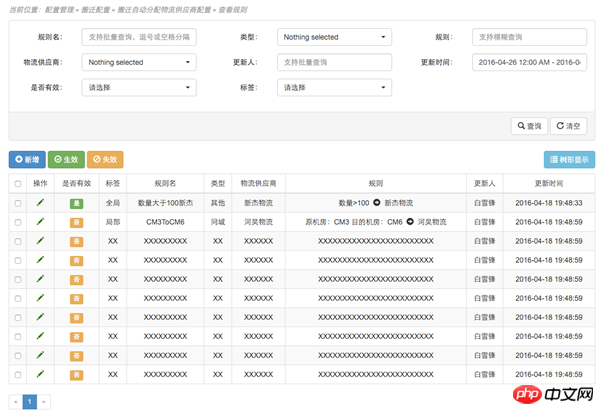Click the 清空 clear button
The height and width of the screenshot is (414, 604).
click(x=568, y=126)
